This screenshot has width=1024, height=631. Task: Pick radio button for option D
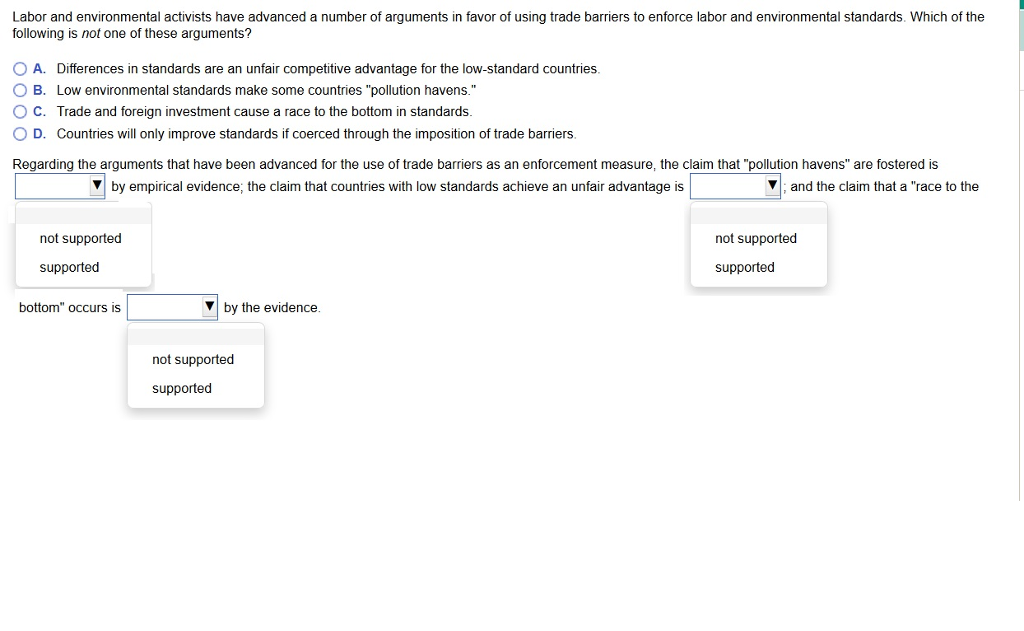tap(20, 134)
